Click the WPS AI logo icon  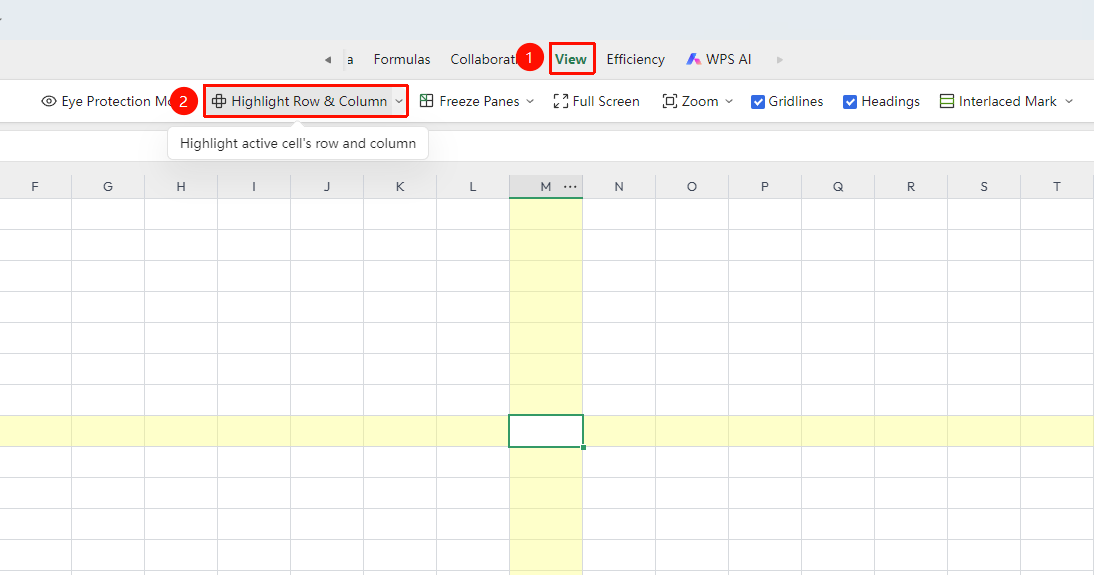pos(693,59)
